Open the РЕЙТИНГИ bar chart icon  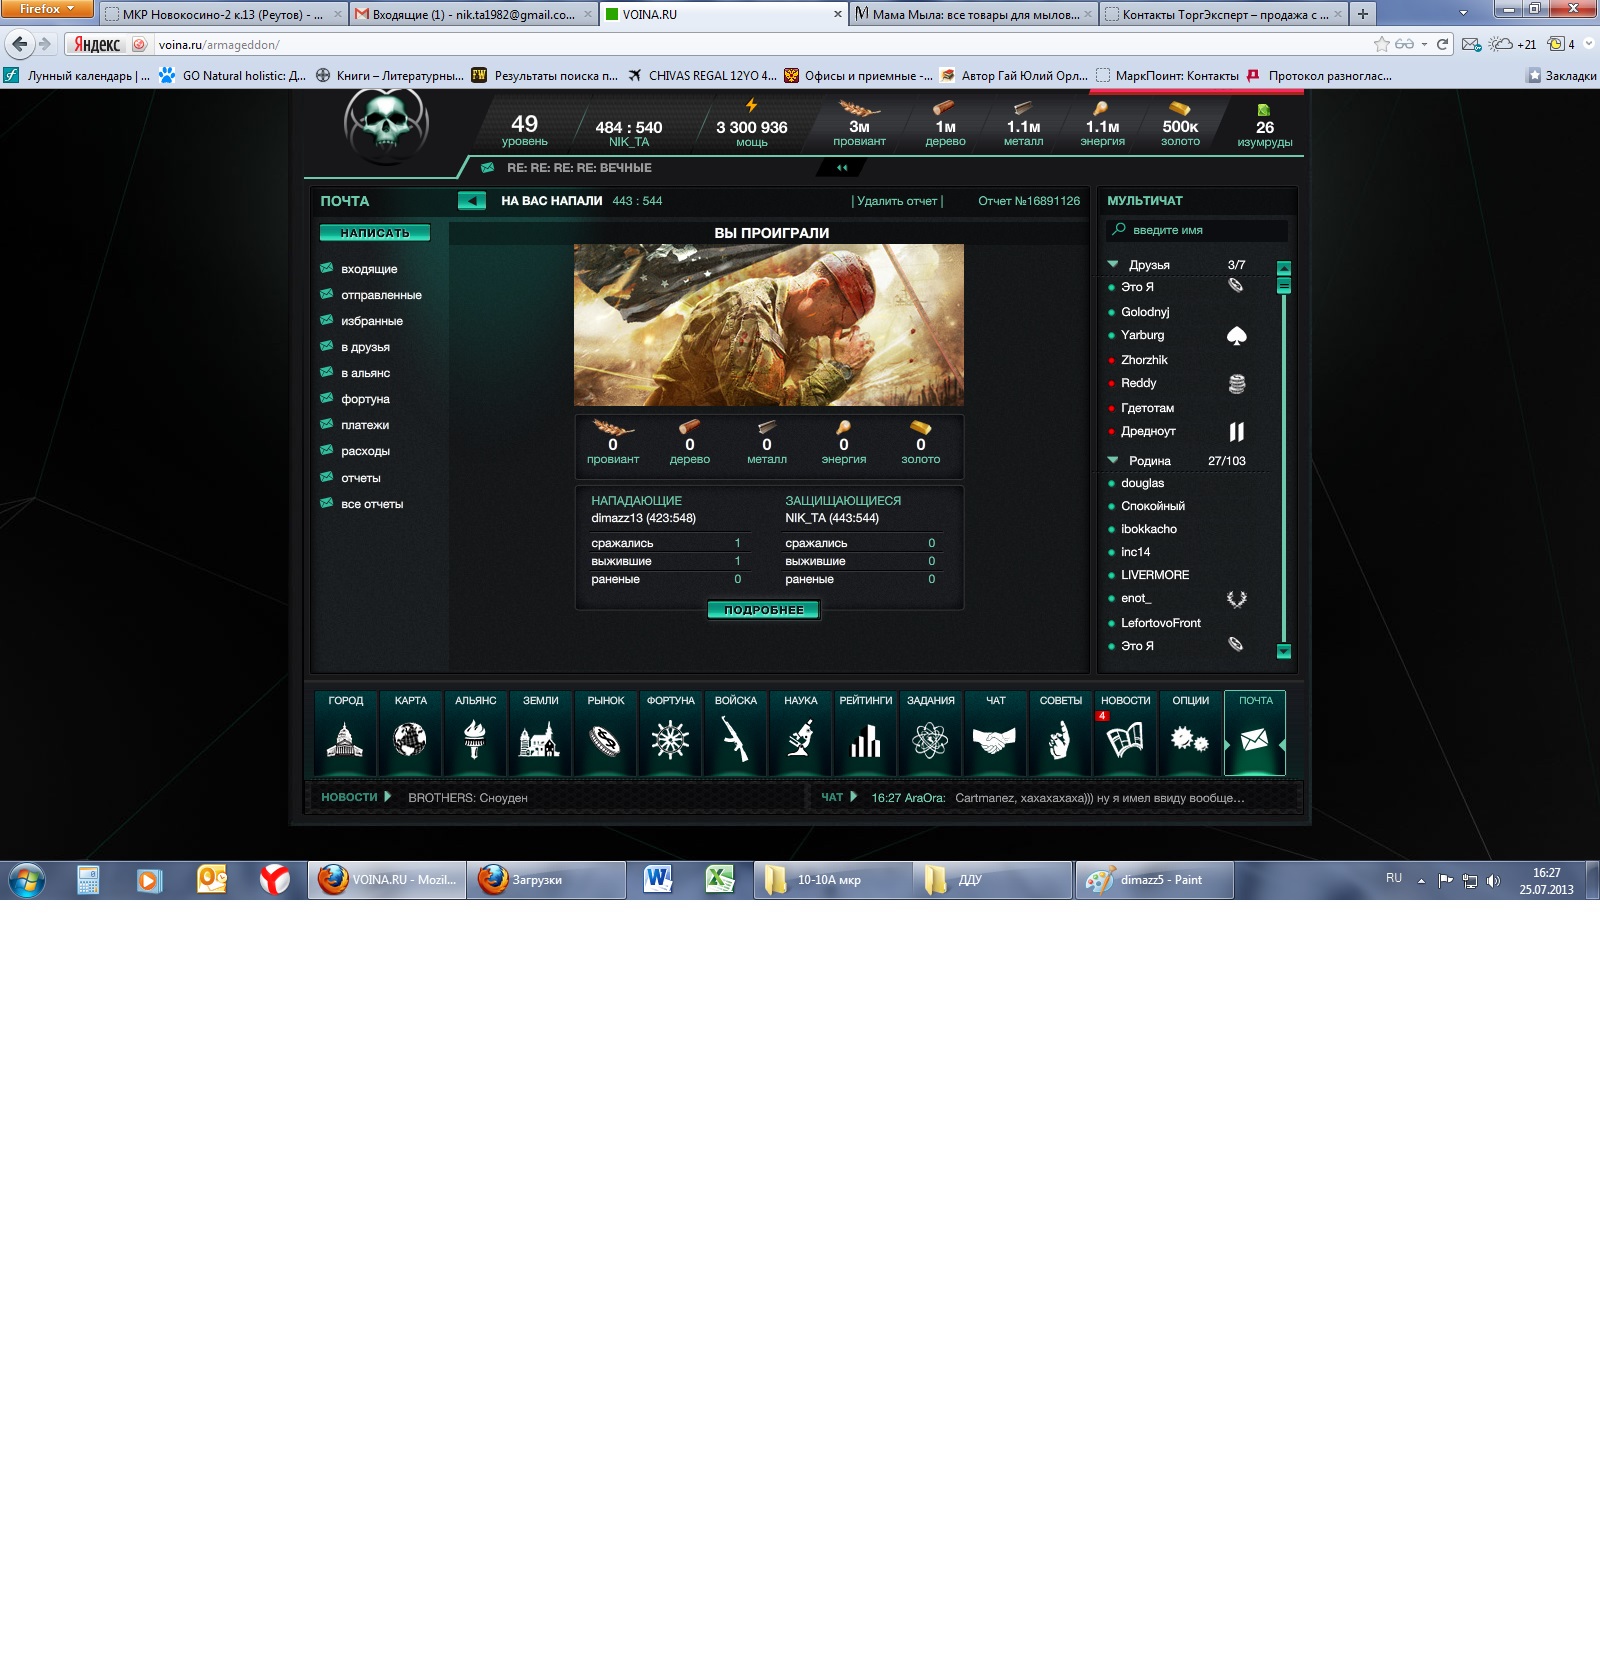click(x=865, y=739)
